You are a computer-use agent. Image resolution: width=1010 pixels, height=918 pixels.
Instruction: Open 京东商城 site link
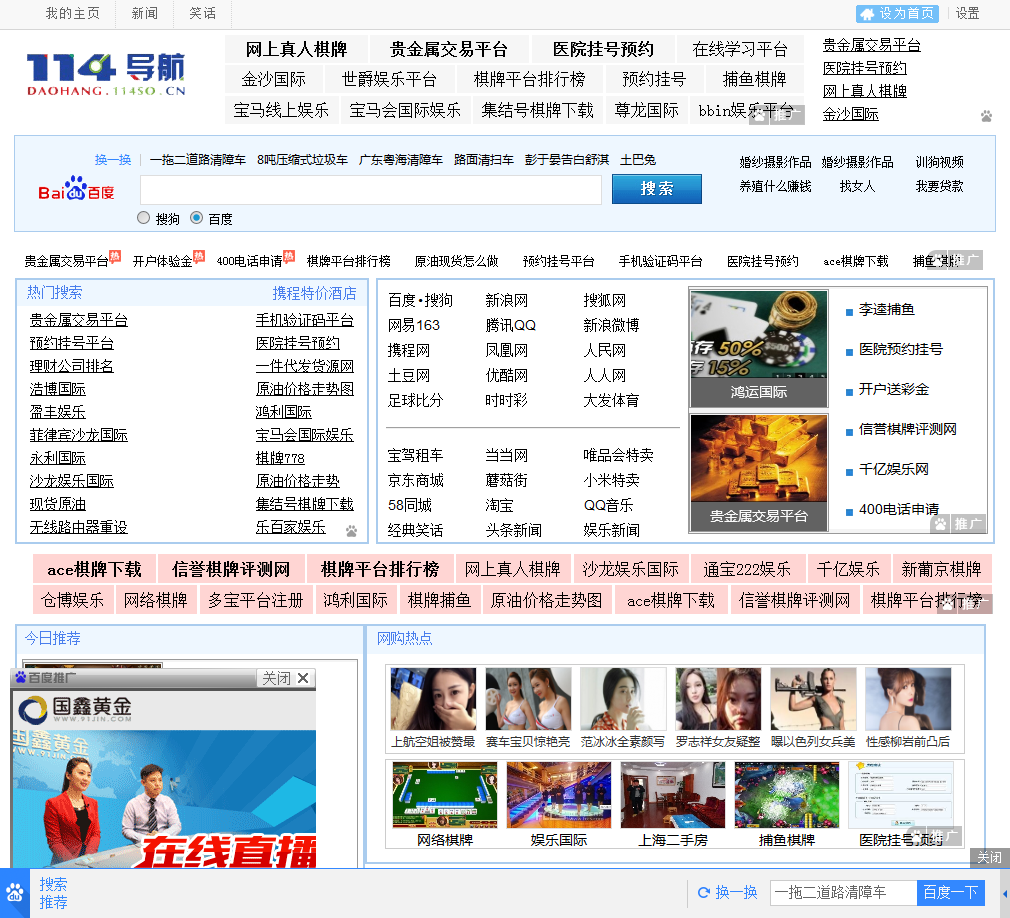(415, 480)
